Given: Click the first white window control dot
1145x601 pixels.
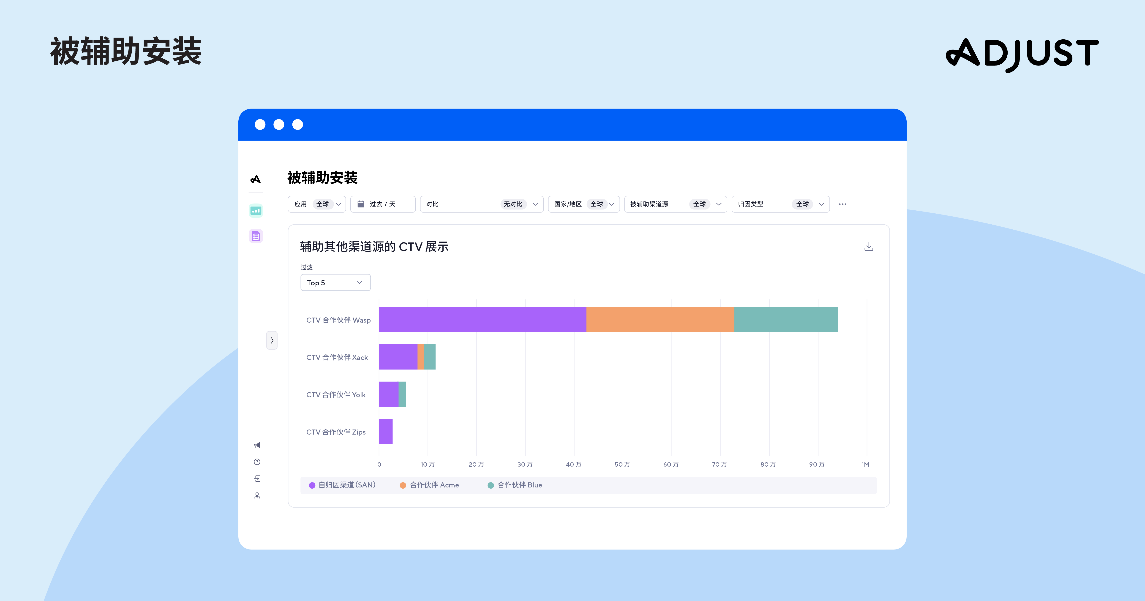Looking at the screenshot, I should 260,125.
